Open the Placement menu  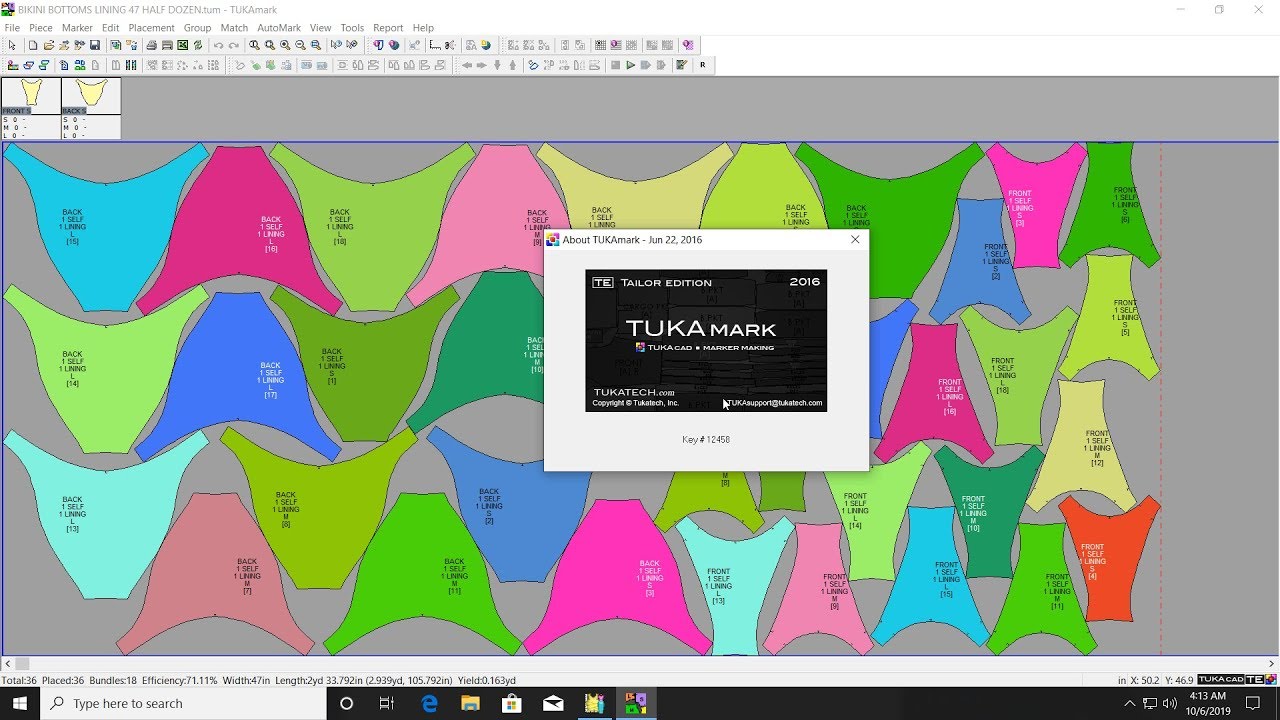tap(151, 28)
